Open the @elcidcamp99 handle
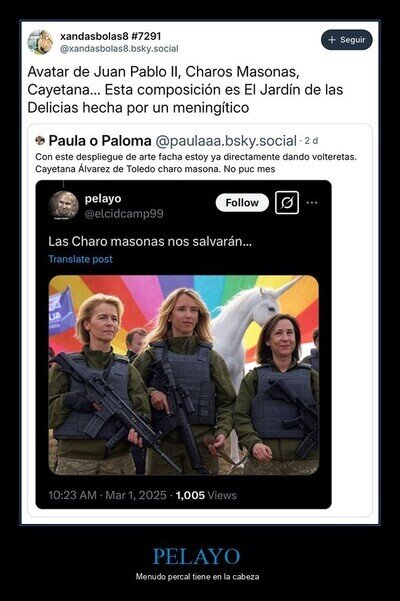This screenshot has height=601, width=400. coord(124,213)
